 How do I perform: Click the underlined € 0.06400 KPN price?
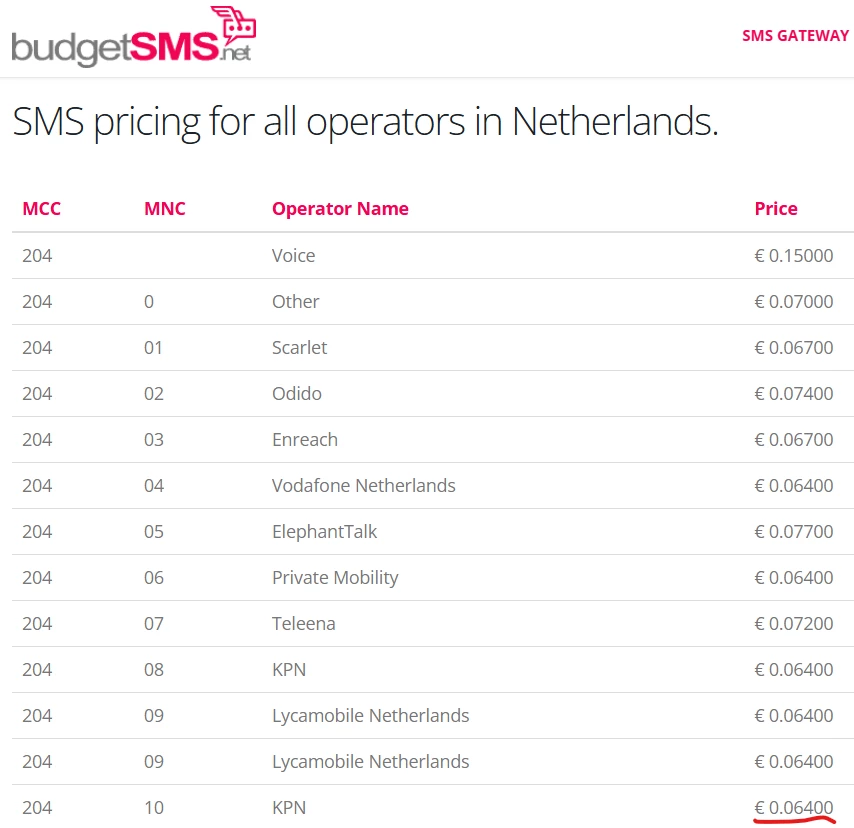coord(794,807)
